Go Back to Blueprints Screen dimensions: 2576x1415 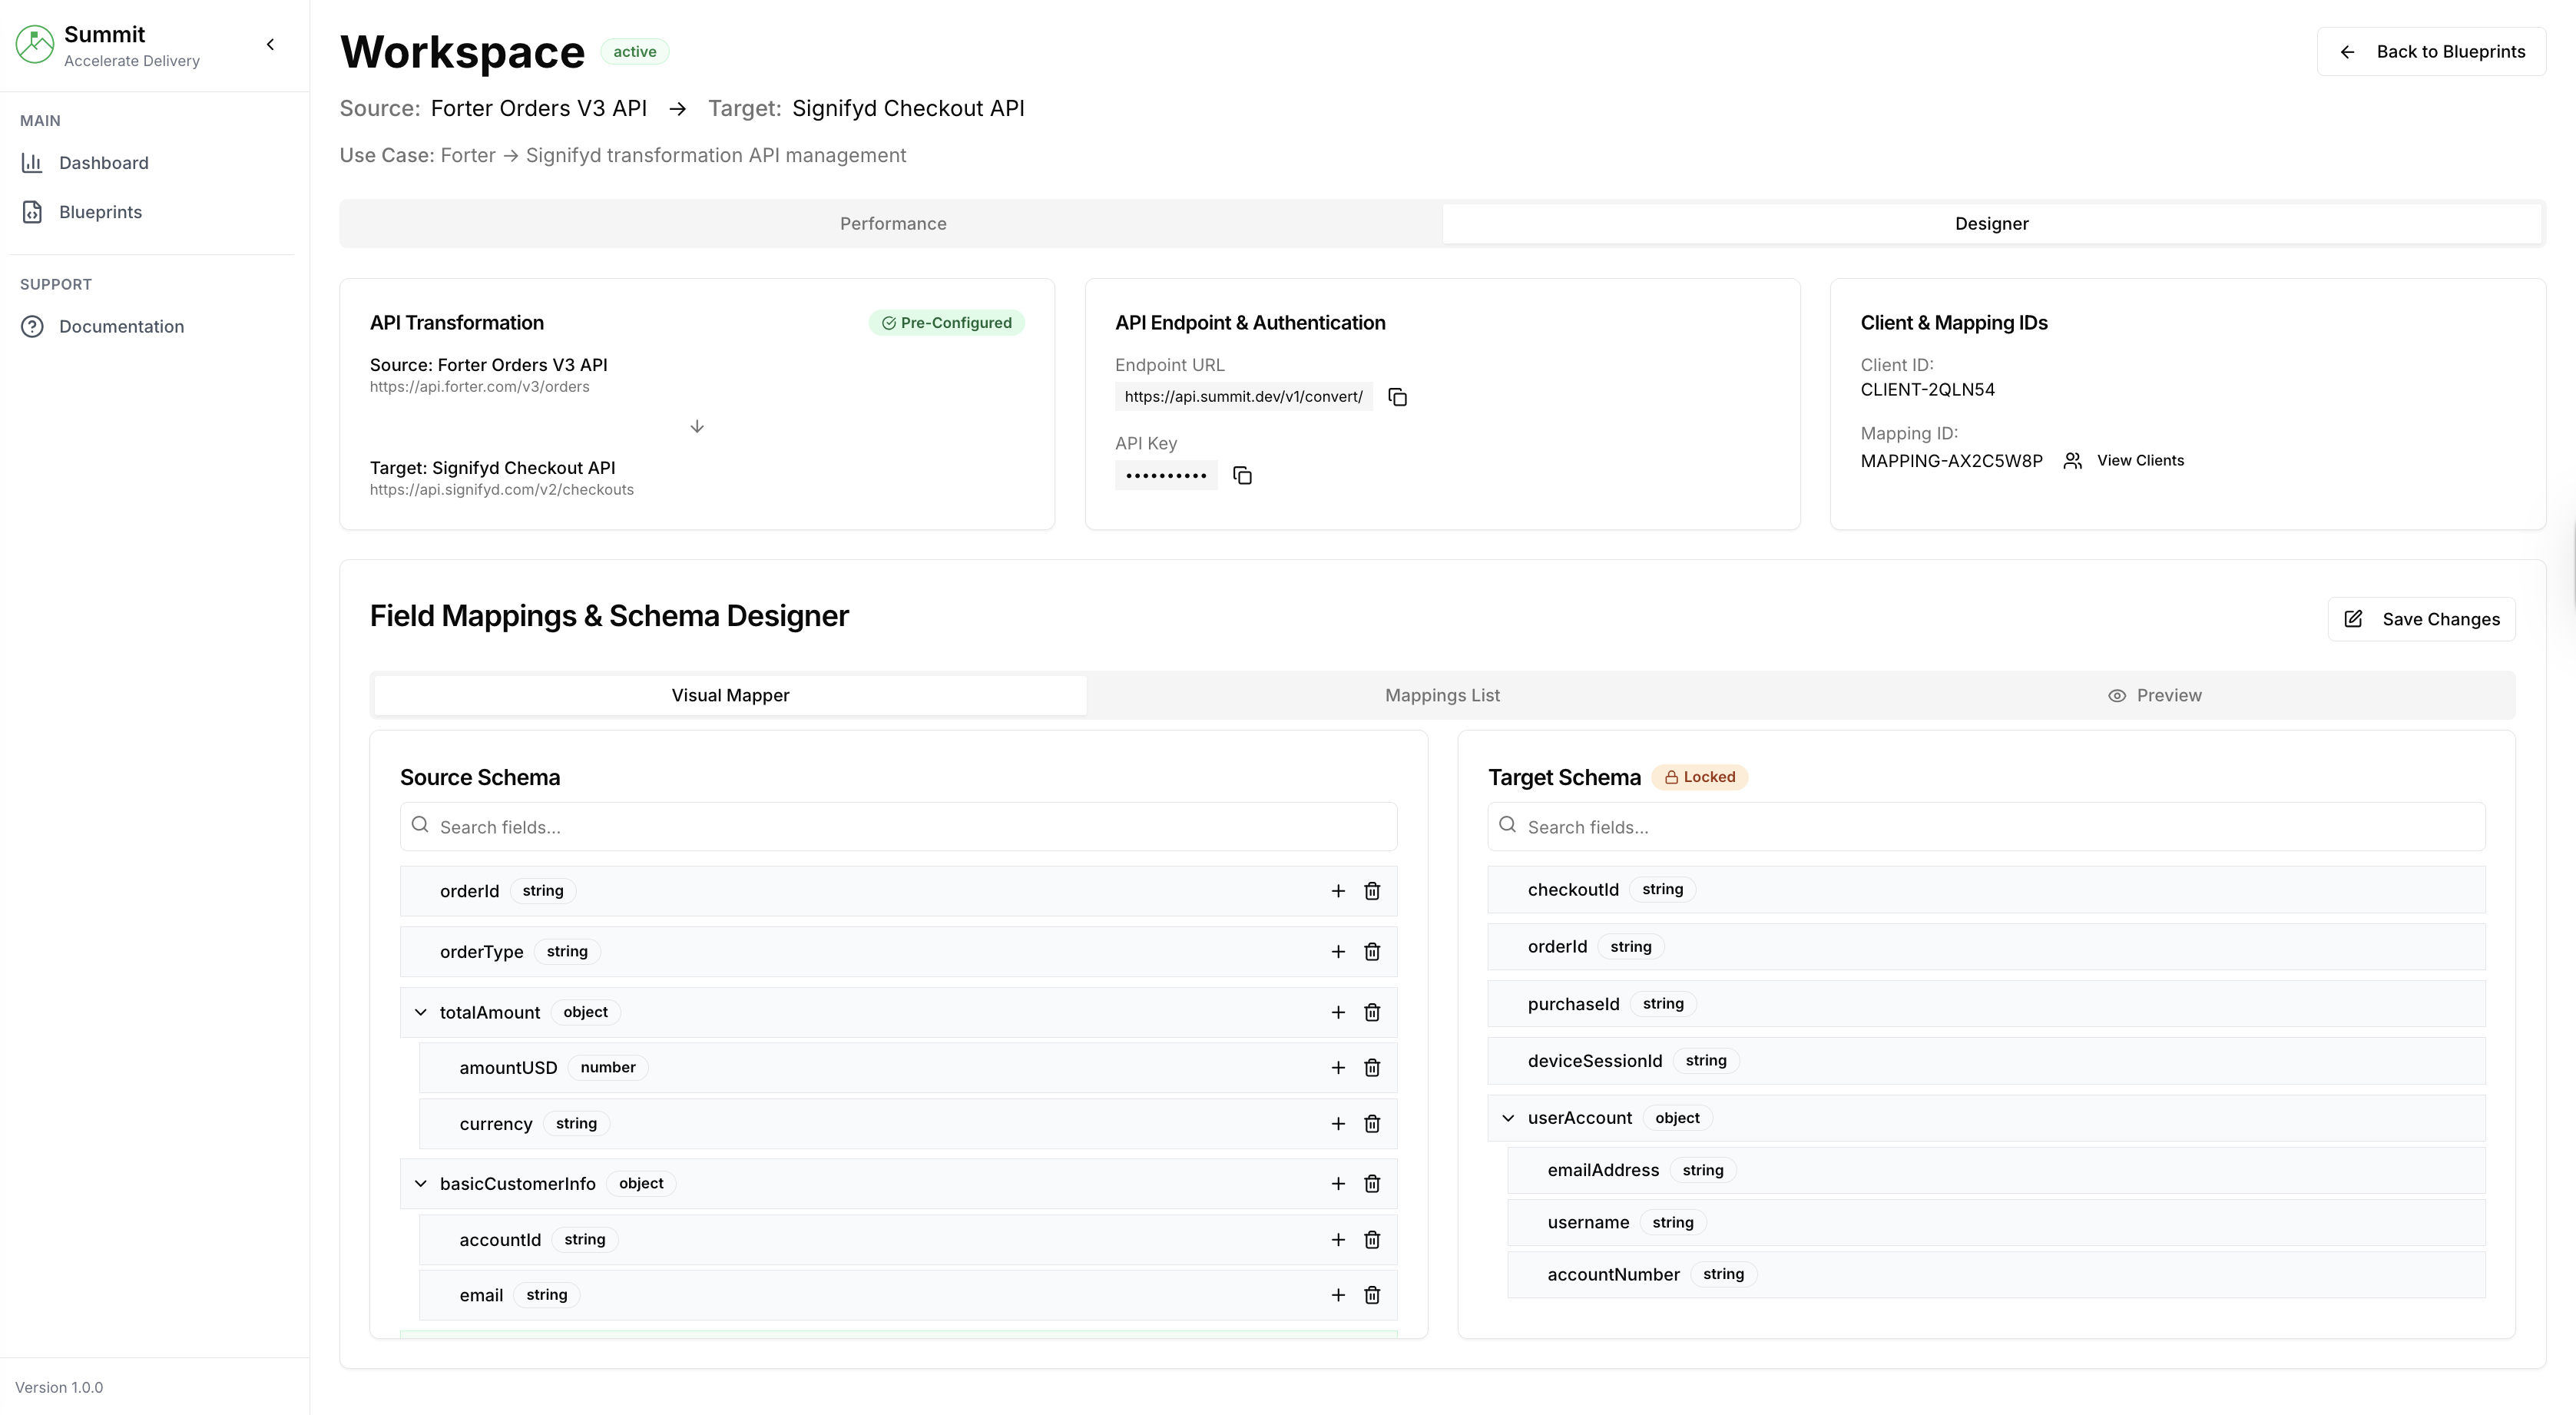2431,52
